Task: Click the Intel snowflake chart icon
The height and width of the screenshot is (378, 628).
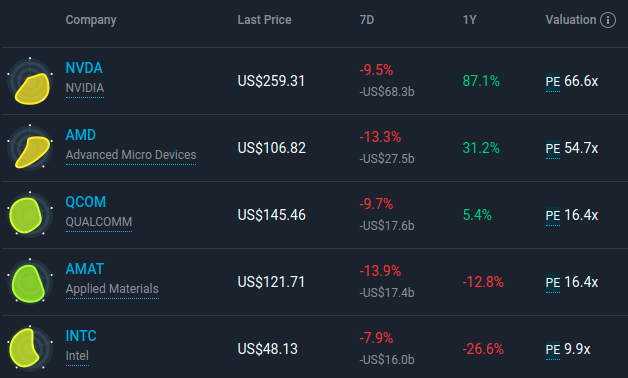Action: [x=30, y=349]
